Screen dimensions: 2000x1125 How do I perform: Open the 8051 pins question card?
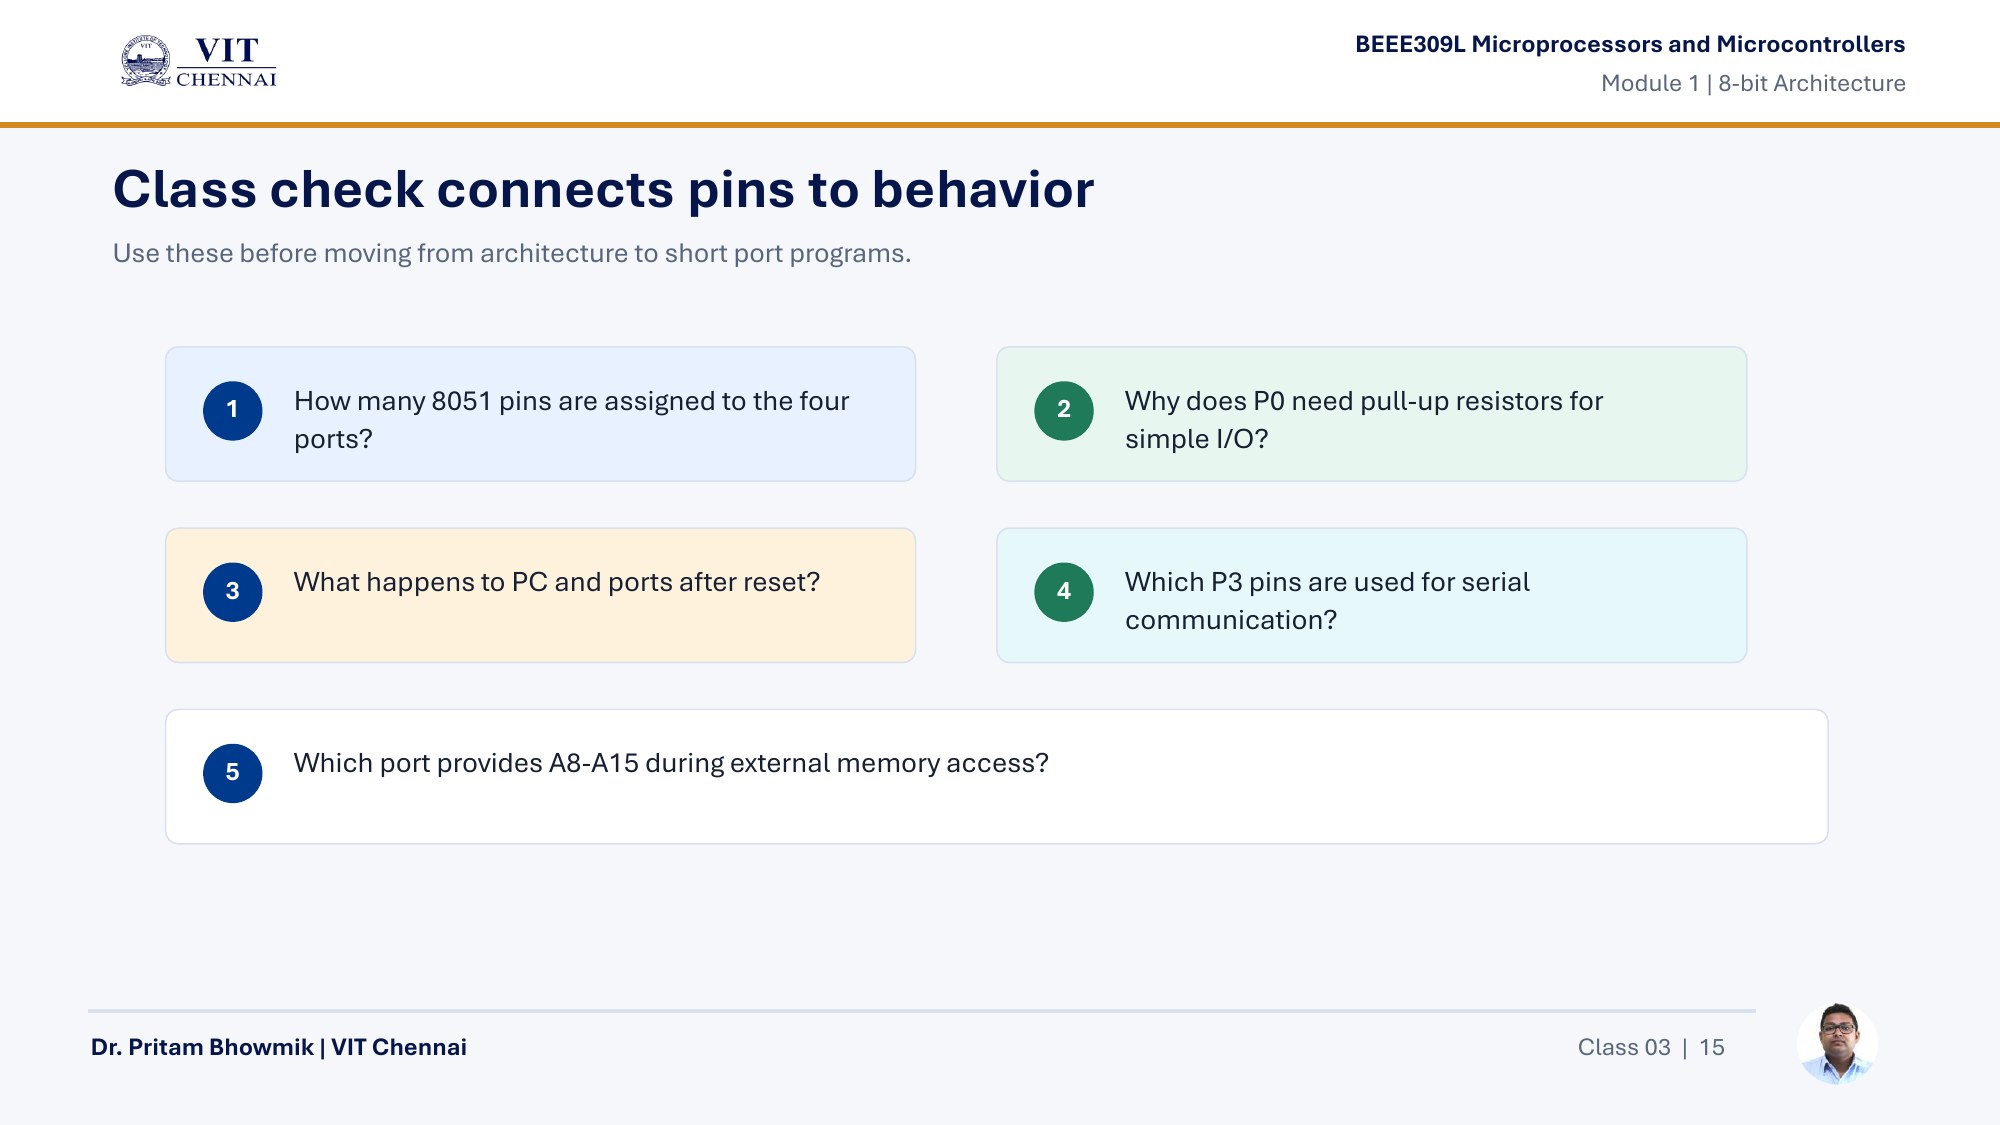[540, 414]
